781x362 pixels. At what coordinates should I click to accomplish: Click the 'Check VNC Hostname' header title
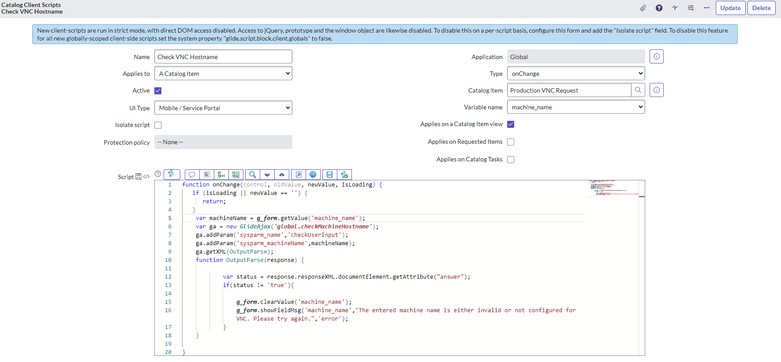32,11
